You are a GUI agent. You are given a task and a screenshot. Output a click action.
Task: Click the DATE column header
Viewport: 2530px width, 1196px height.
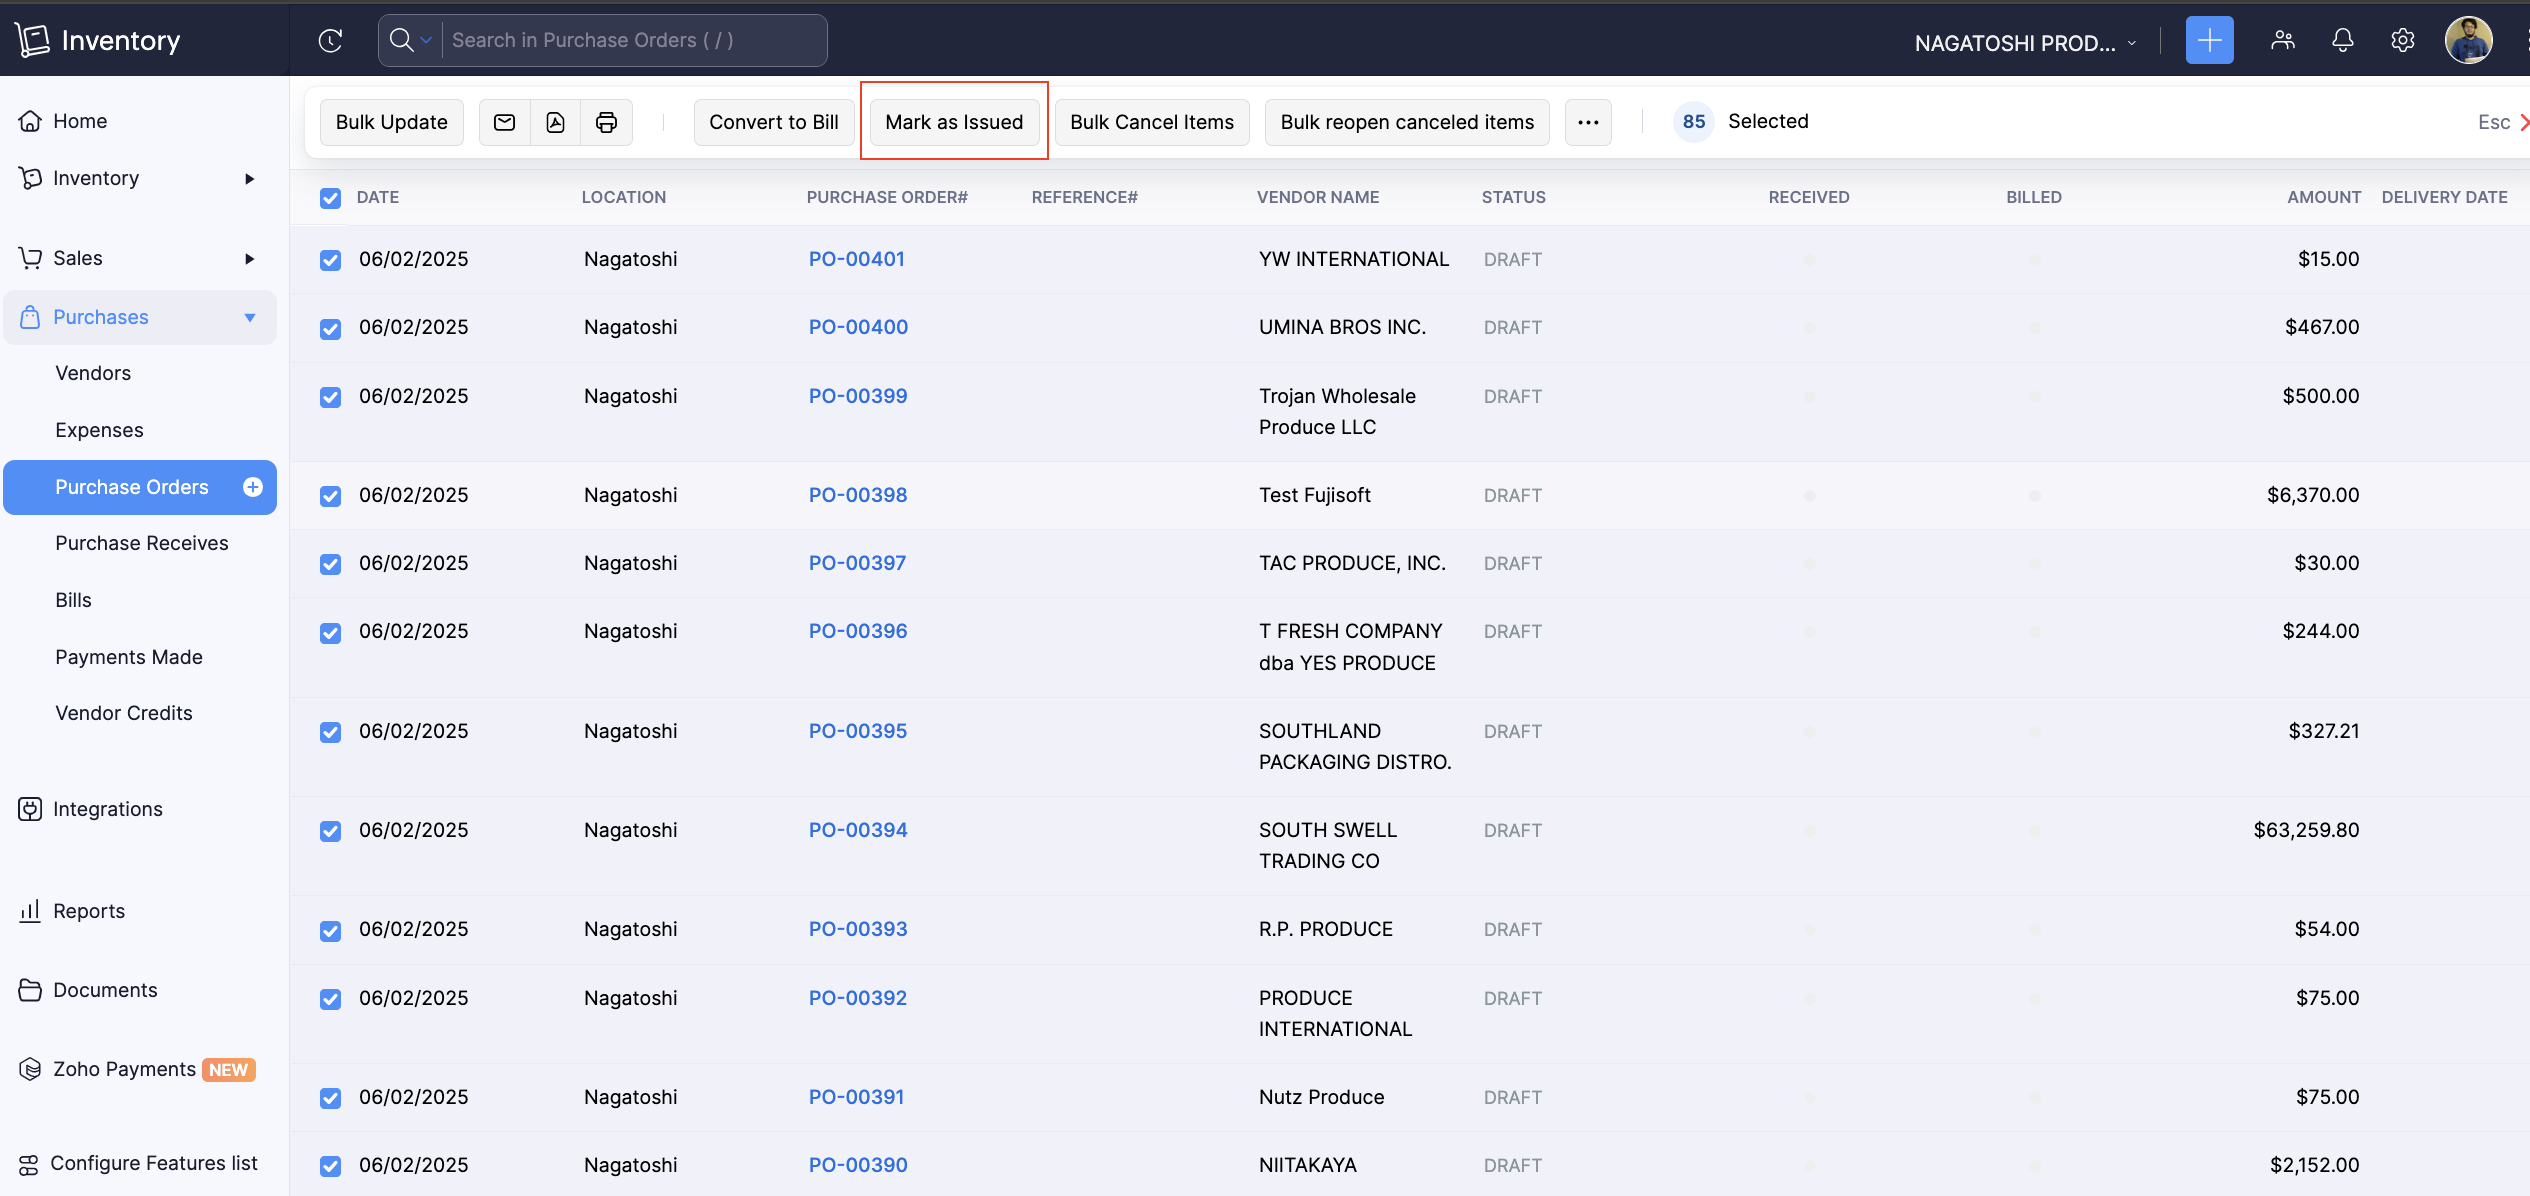pyautogui.click(x=378, y=198)
